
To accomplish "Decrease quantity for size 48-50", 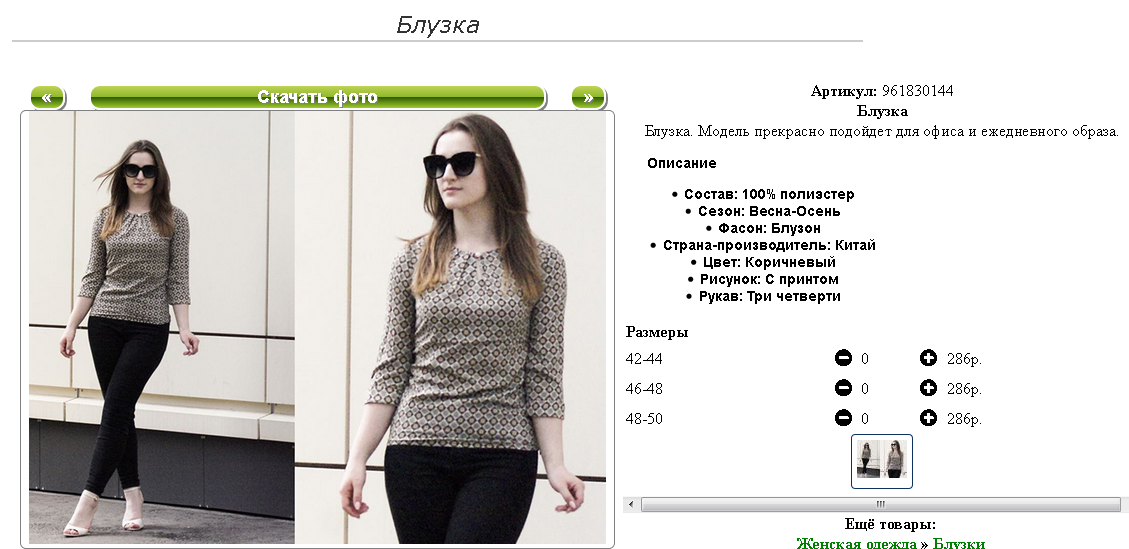I will point(843,418).
